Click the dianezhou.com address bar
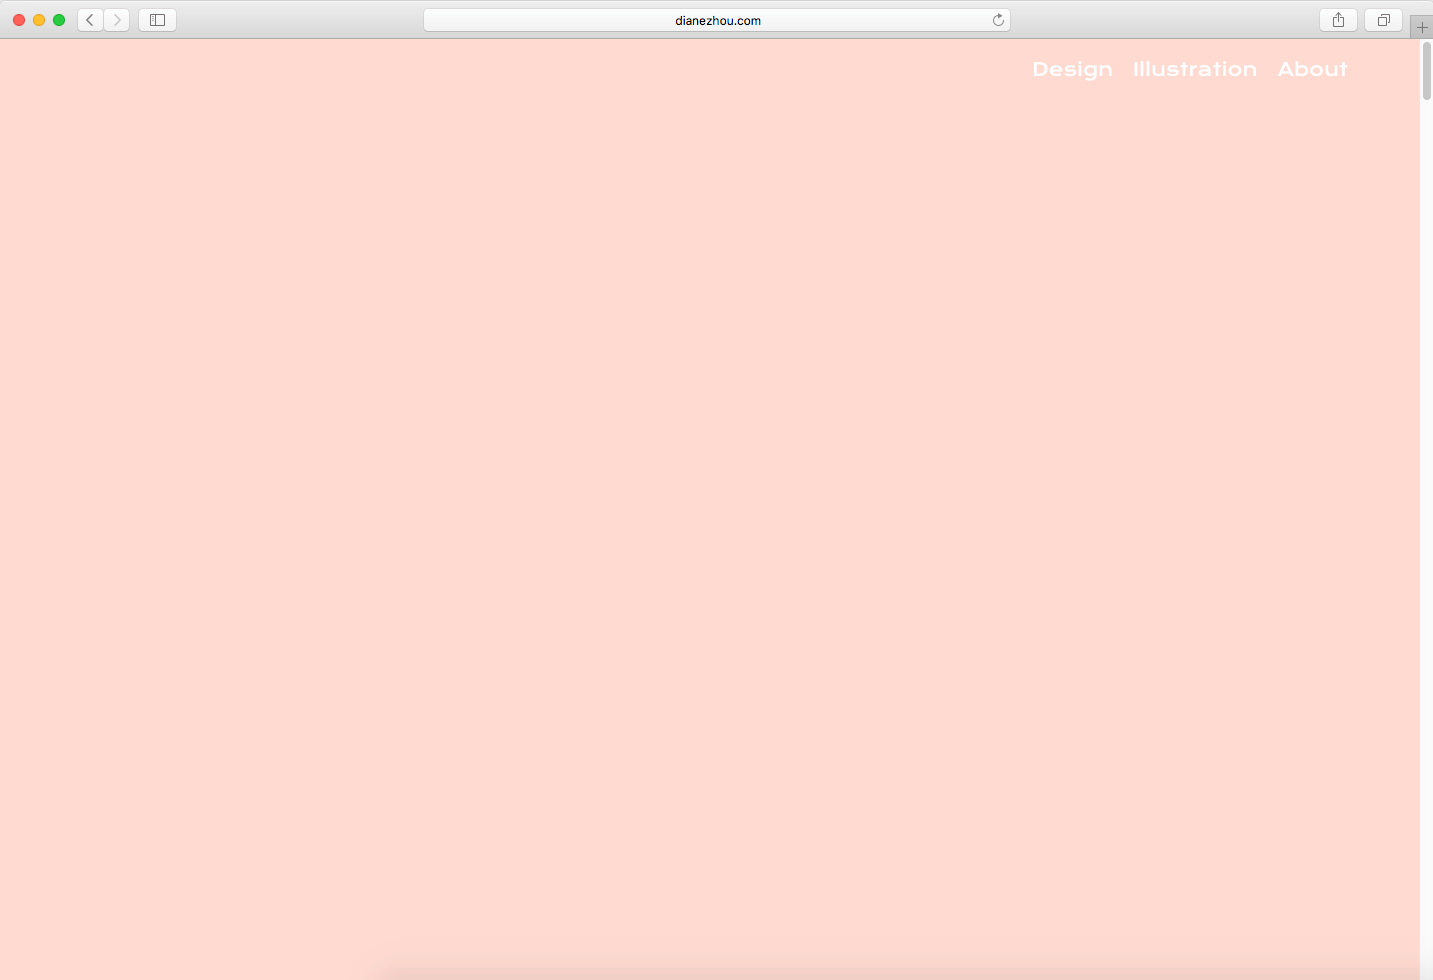Image resolution: width=1433 pixels, height=980 pixels. click(716, 20)
